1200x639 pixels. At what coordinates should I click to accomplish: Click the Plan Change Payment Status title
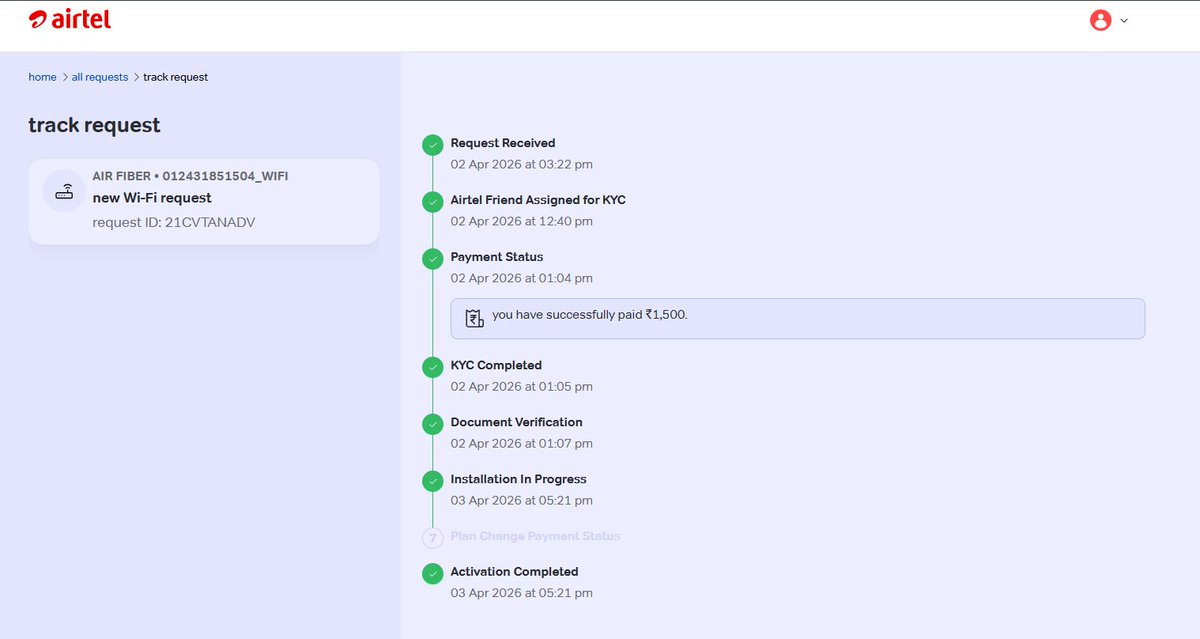coord(536,536)
